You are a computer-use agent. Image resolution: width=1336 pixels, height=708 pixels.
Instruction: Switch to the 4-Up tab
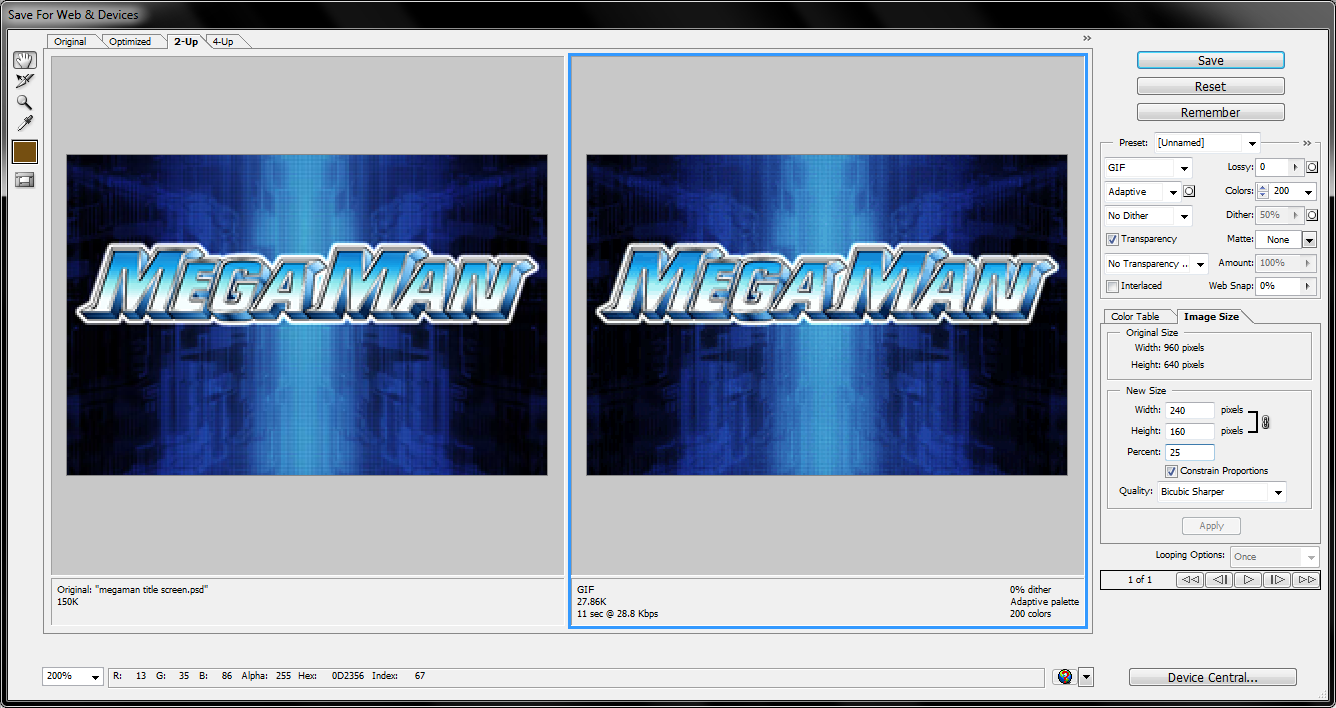tap(223, 42)
